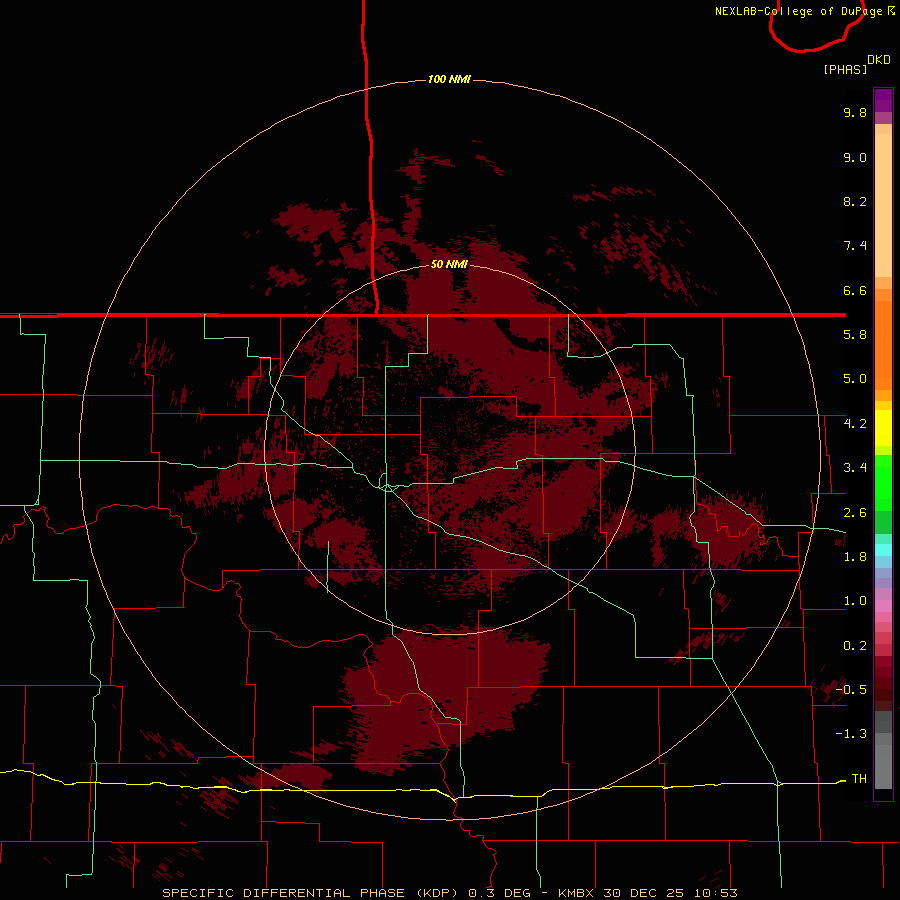Pick the light peach band of color bar
900x900 pixels.
[883, 205]
